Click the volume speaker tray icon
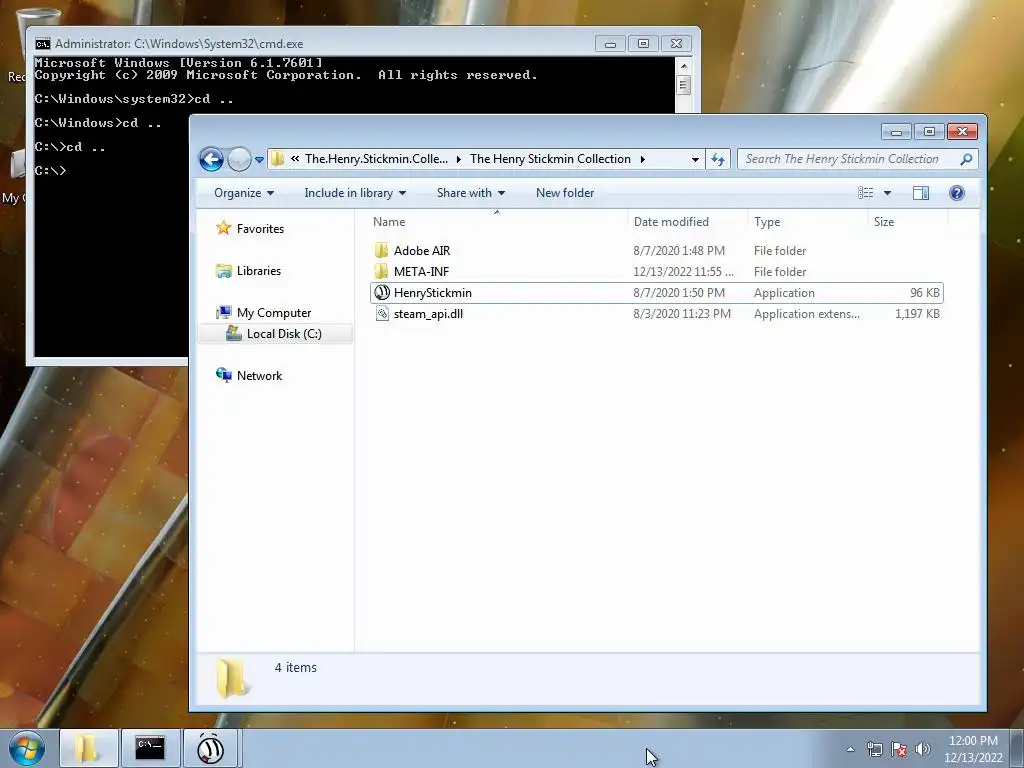The height and width of the screenshot is (768, 1024). coord(922,749)
